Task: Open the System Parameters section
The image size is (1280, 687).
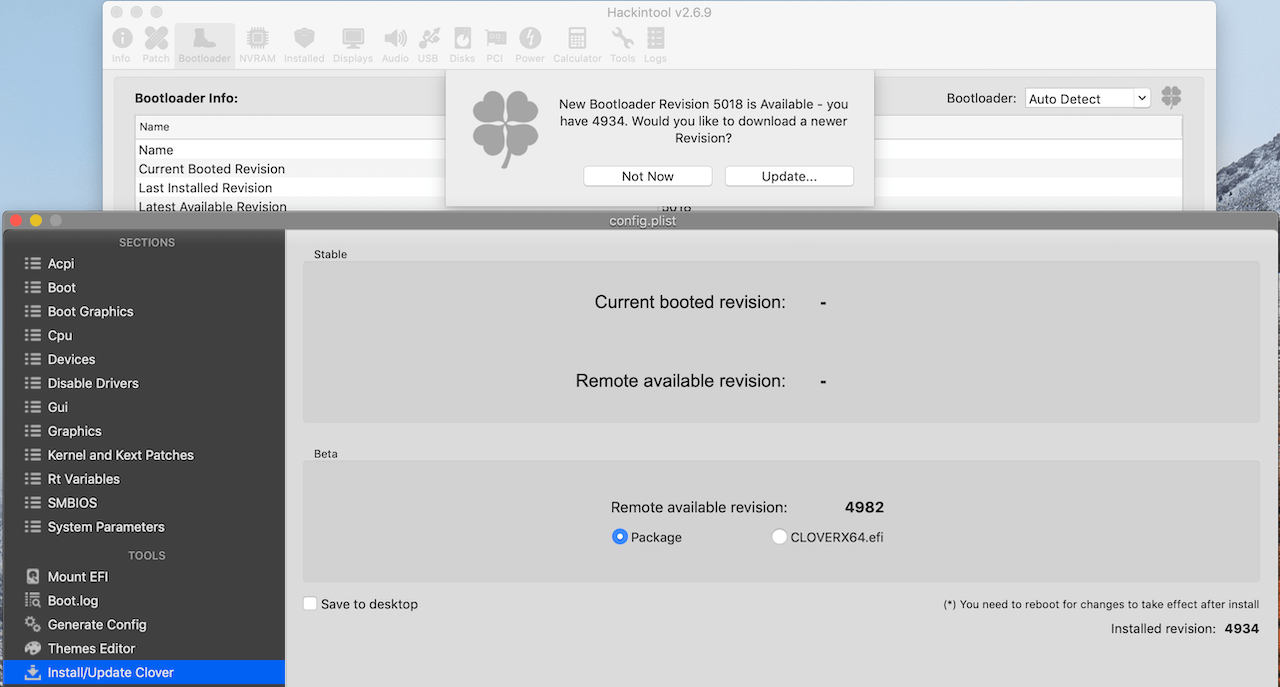Action: click(x=144, y=528)
